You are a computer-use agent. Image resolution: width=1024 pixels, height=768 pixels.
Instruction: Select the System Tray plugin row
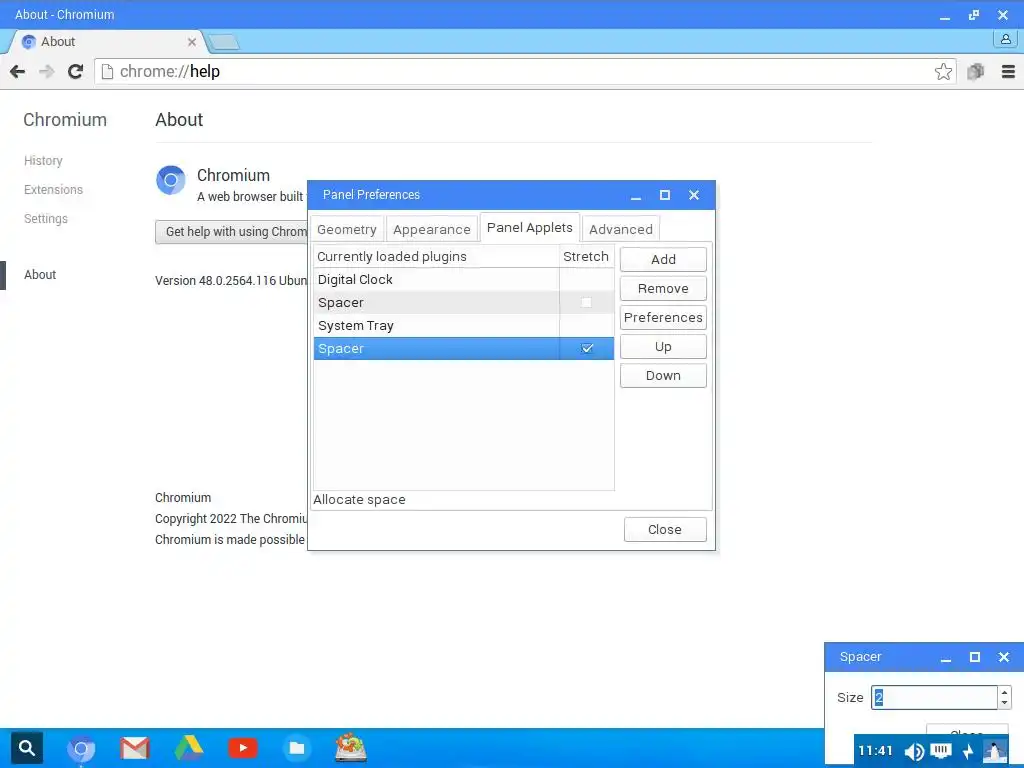coord(464,325)
